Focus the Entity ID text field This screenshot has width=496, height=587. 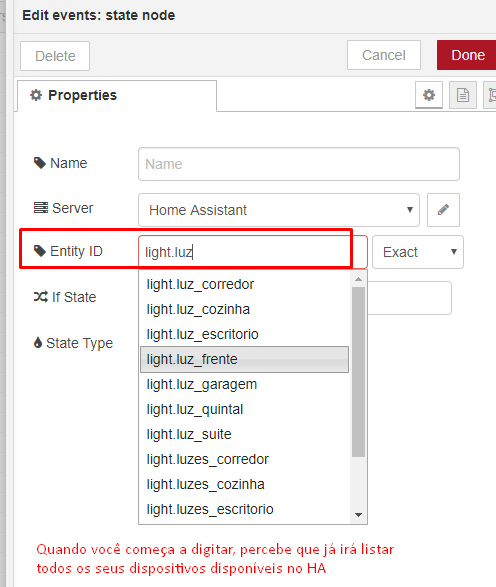[x=253, y=252]
